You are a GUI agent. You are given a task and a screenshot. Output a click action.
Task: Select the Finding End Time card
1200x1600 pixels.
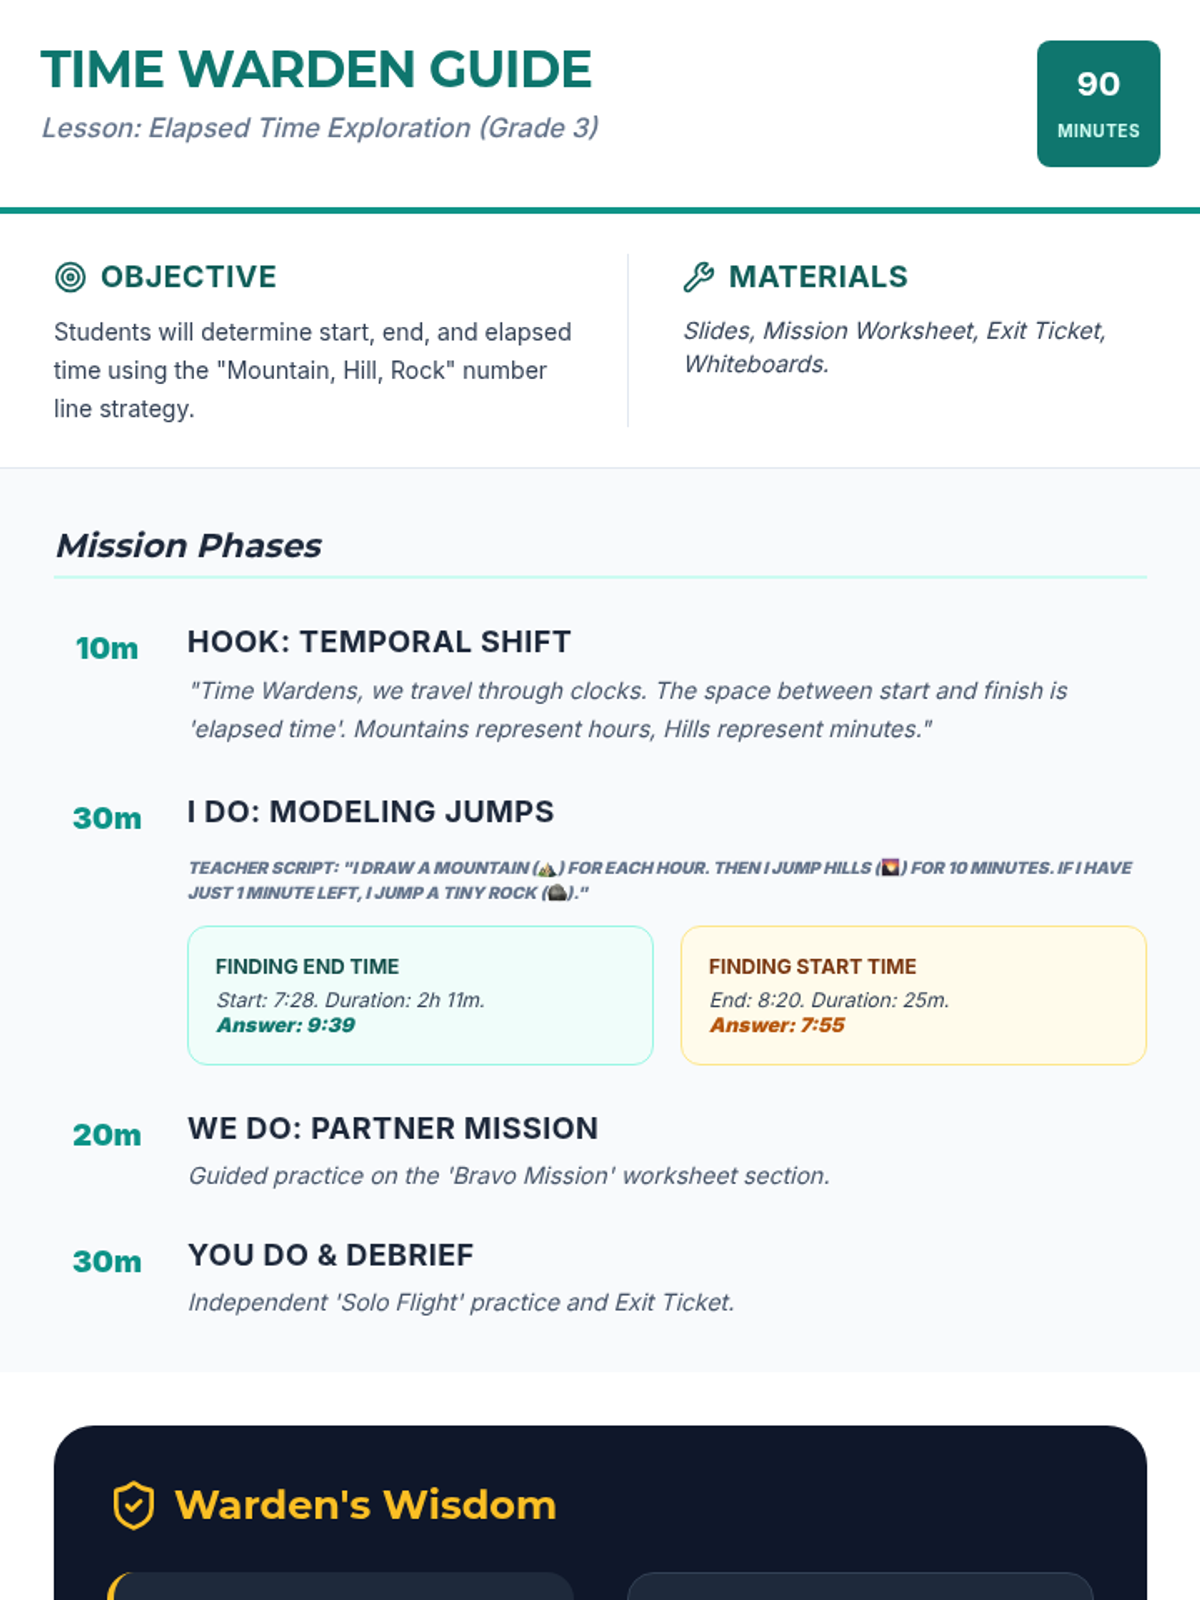(420, 995)
